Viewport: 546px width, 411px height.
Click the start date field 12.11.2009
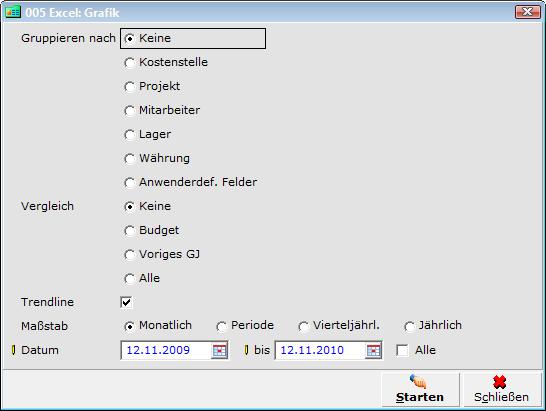tap(166, 350)
